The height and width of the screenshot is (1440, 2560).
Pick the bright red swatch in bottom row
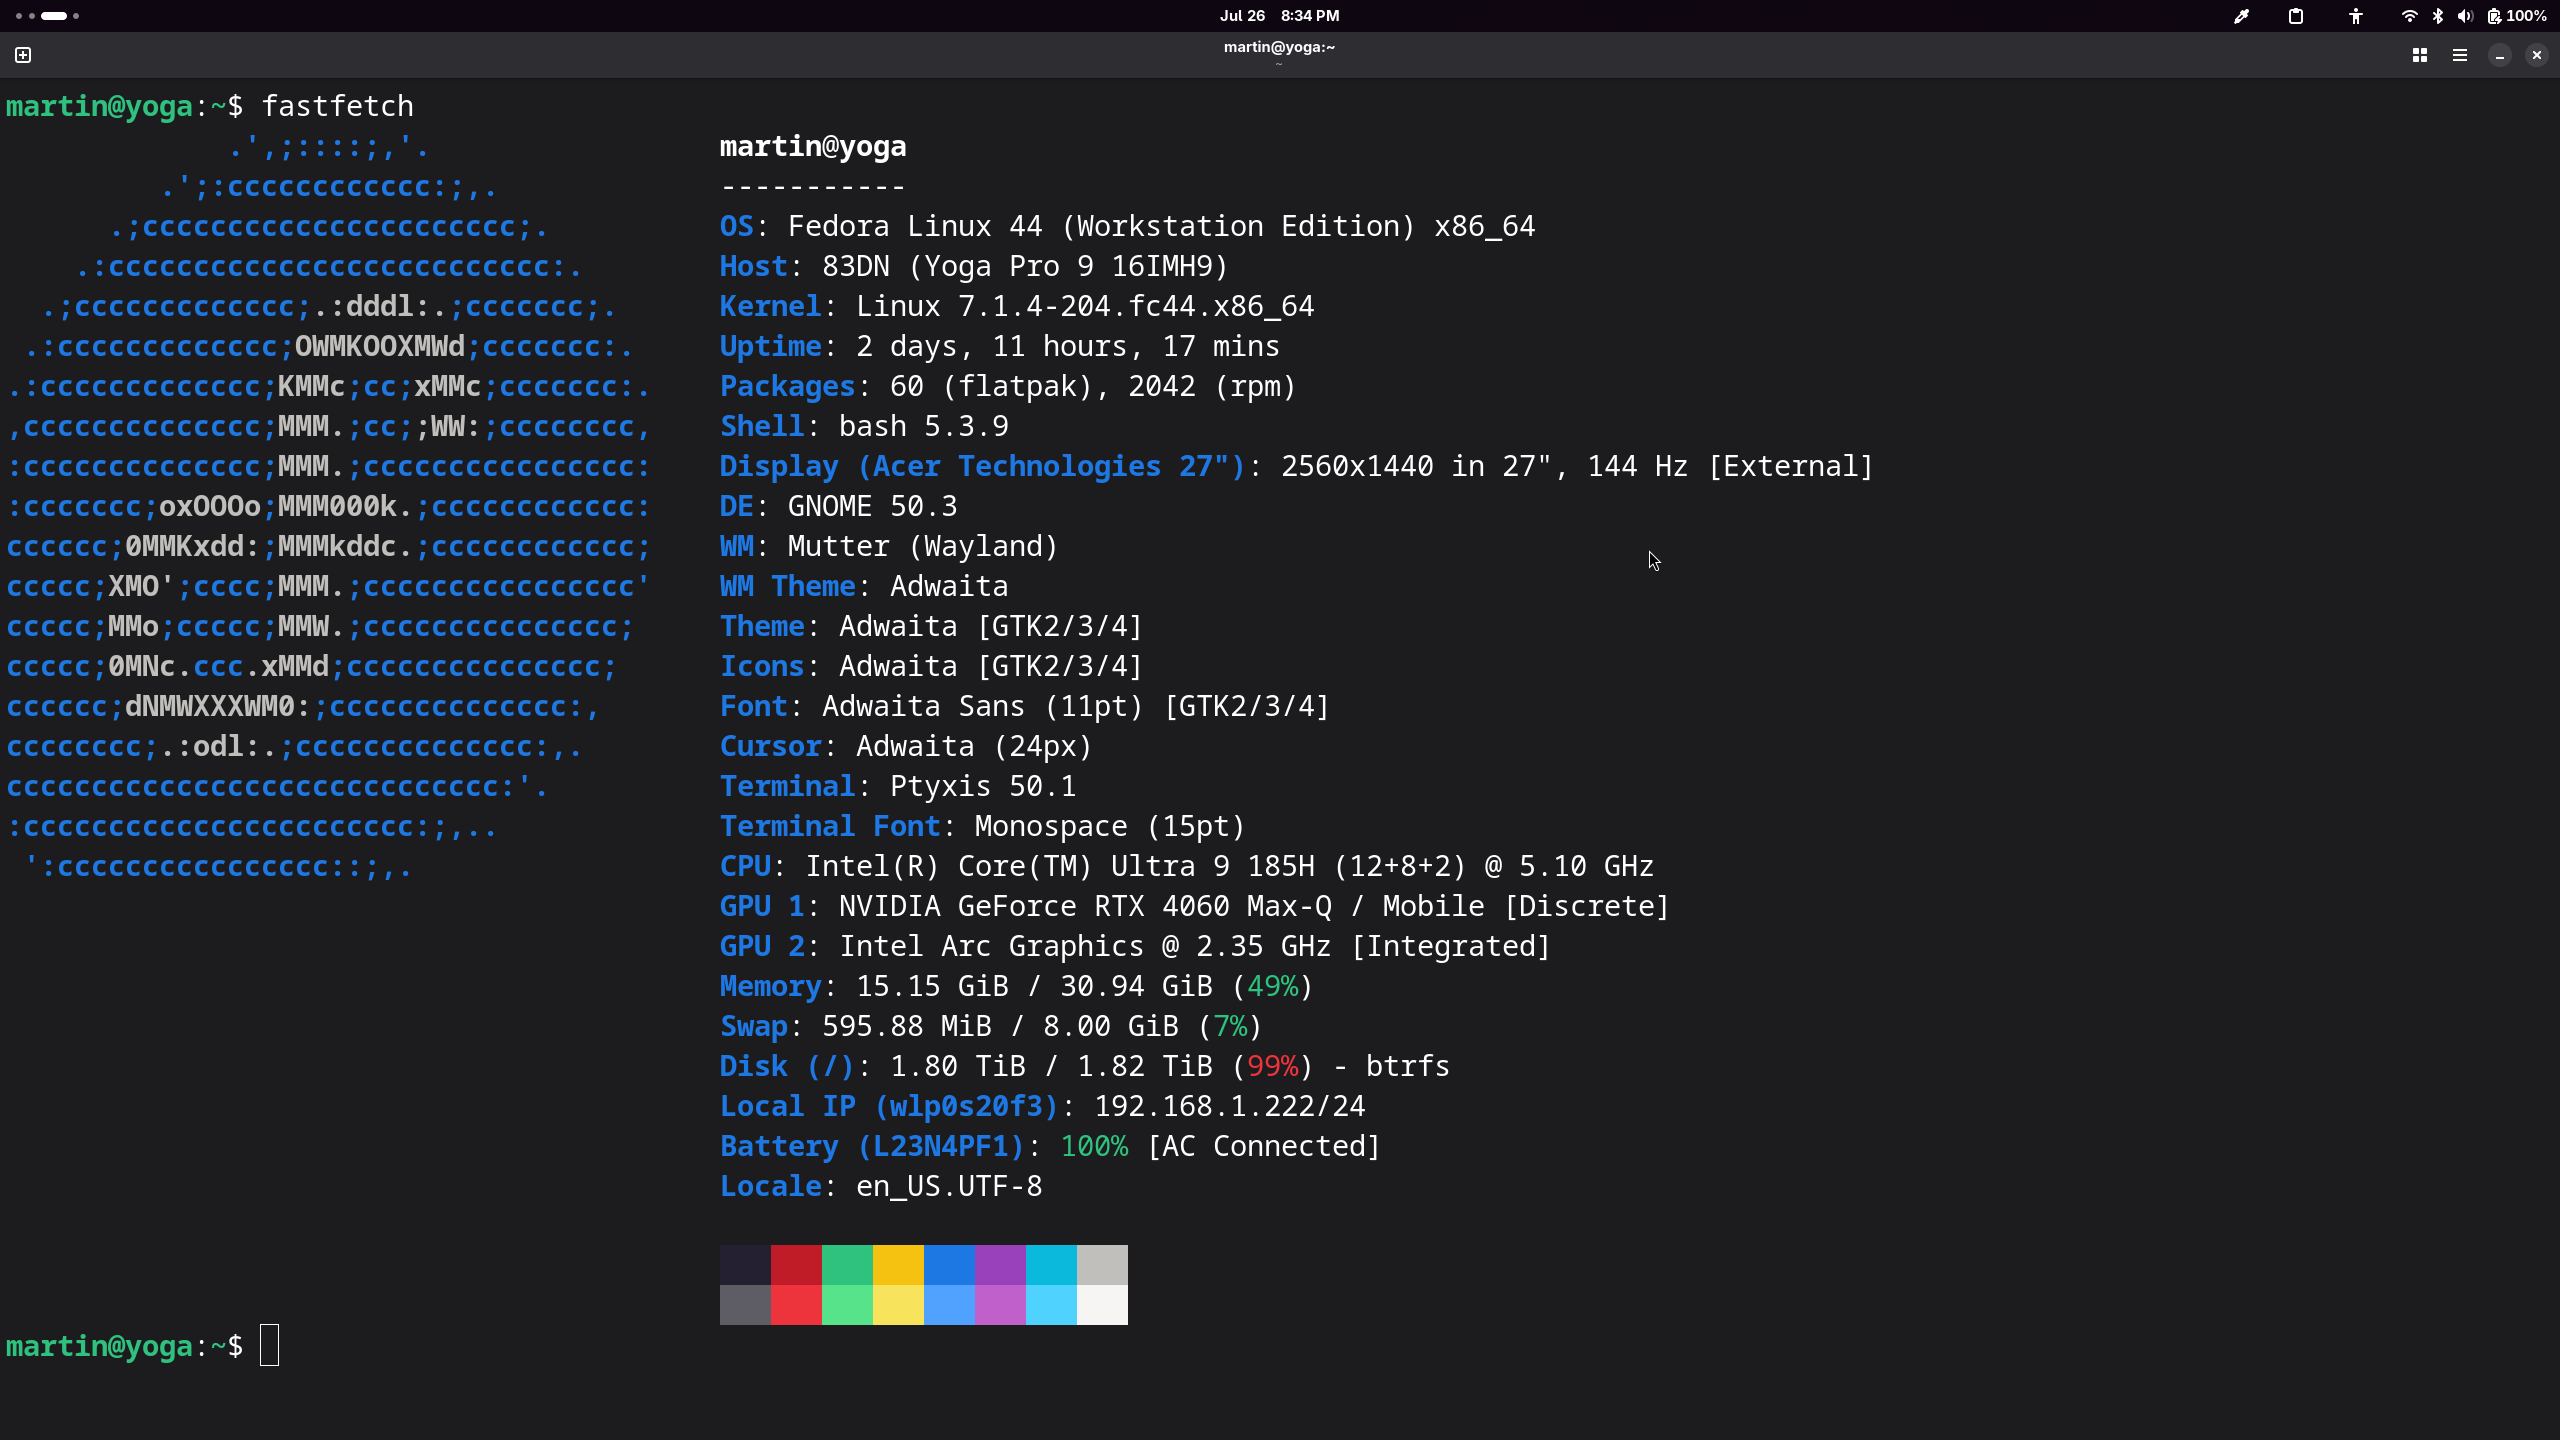click(796, 1305)
